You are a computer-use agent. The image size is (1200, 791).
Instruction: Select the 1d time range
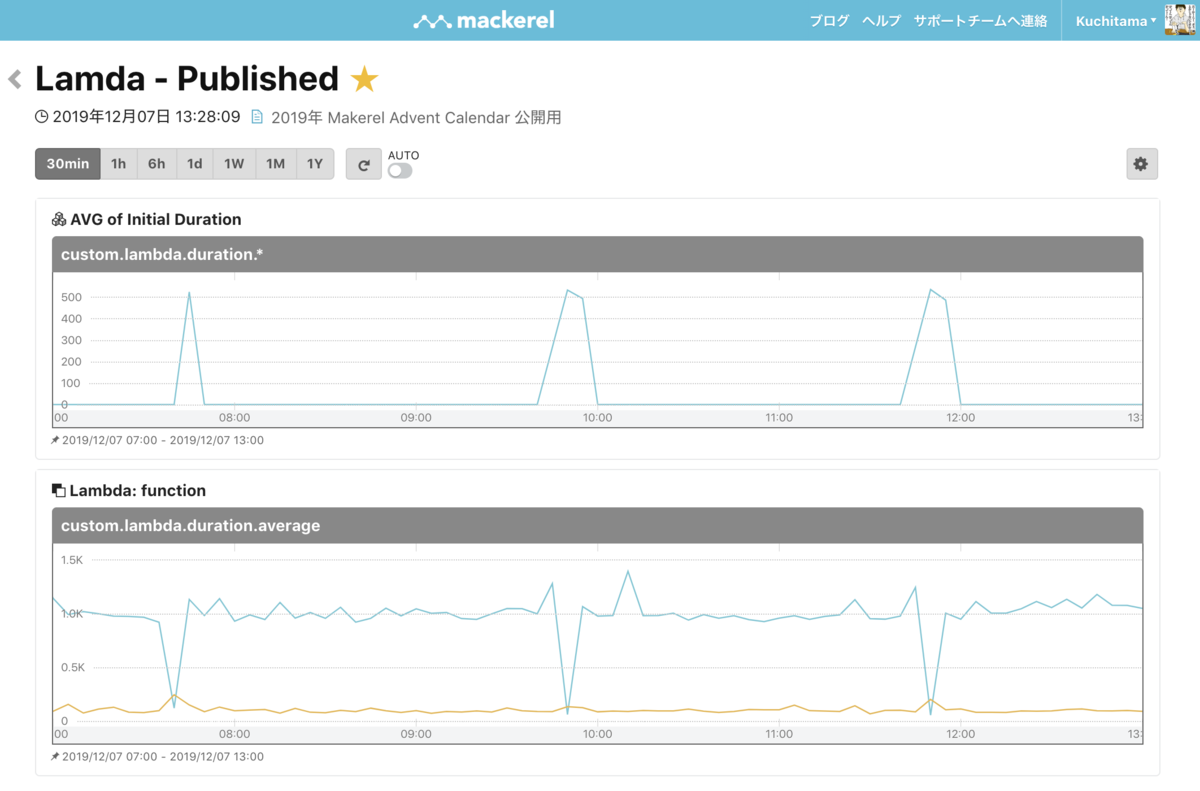(195, 164)
